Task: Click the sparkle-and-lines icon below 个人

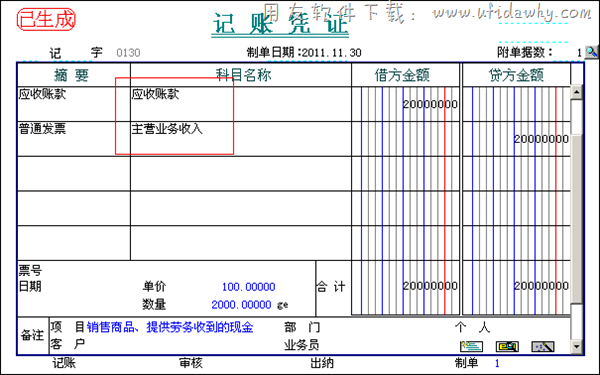Action: tap(471, 346)
